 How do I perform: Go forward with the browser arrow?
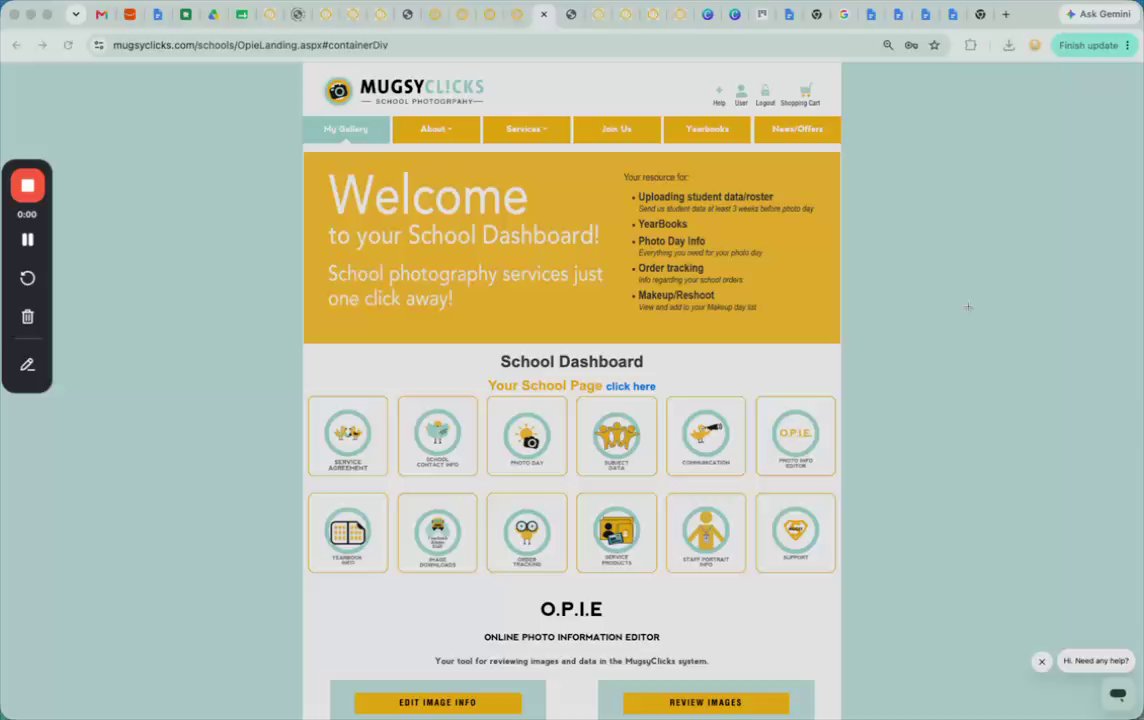coord(42,45)
